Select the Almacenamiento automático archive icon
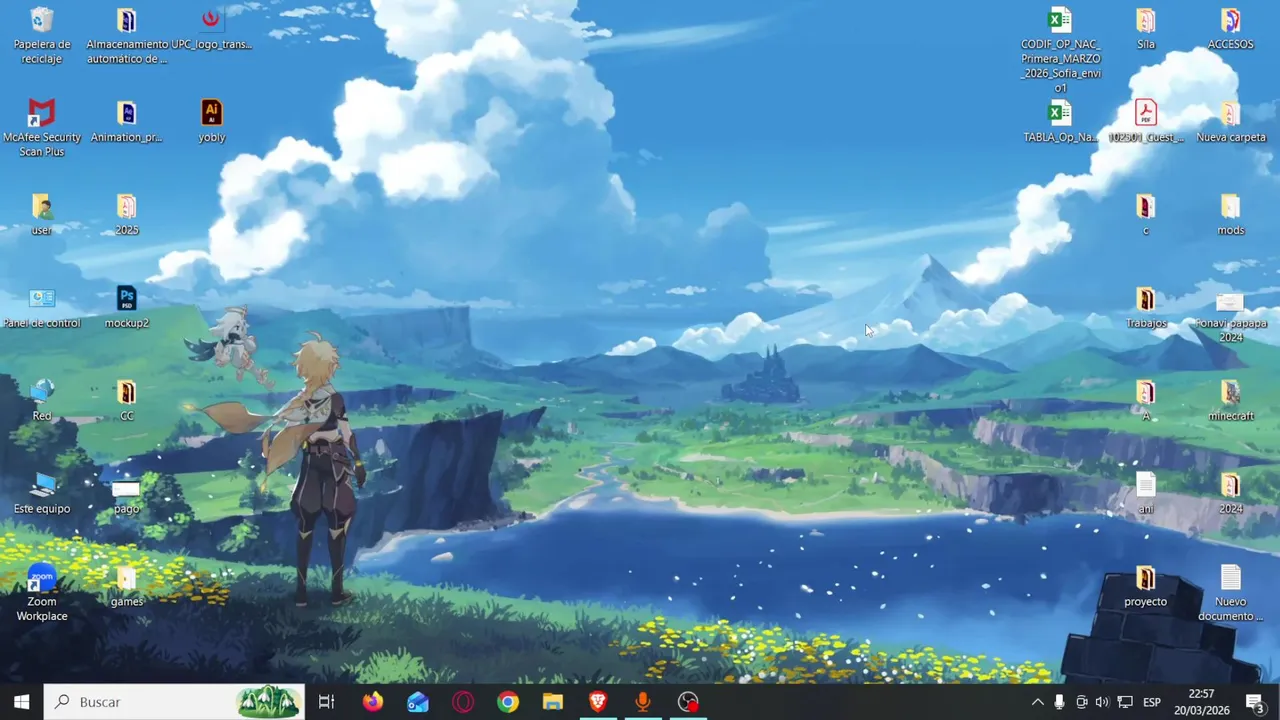 [127, 35]
